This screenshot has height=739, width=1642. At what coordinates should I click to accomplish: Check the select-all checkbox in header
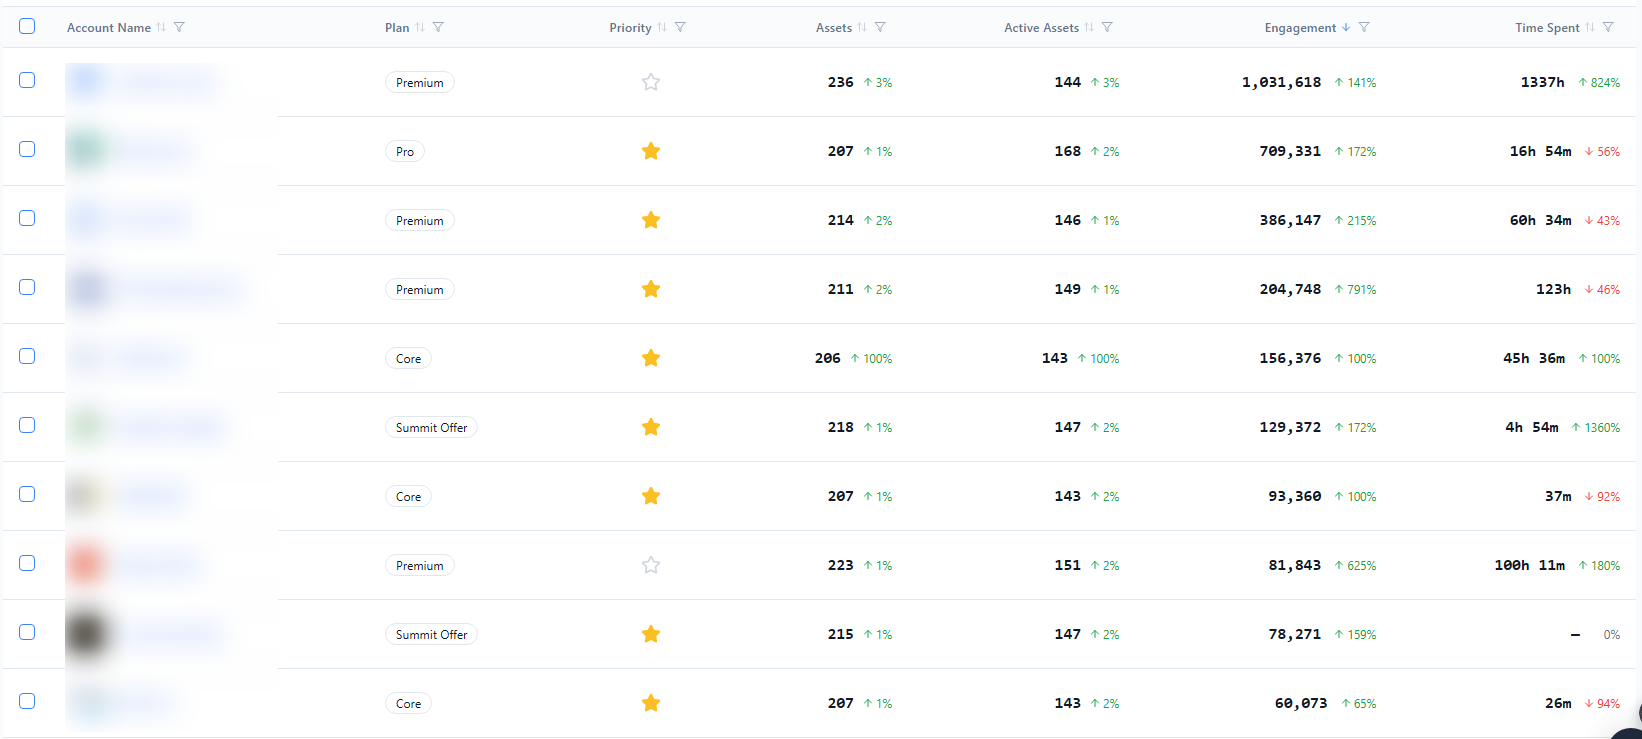pyautogui.click(x=27, y=26)
